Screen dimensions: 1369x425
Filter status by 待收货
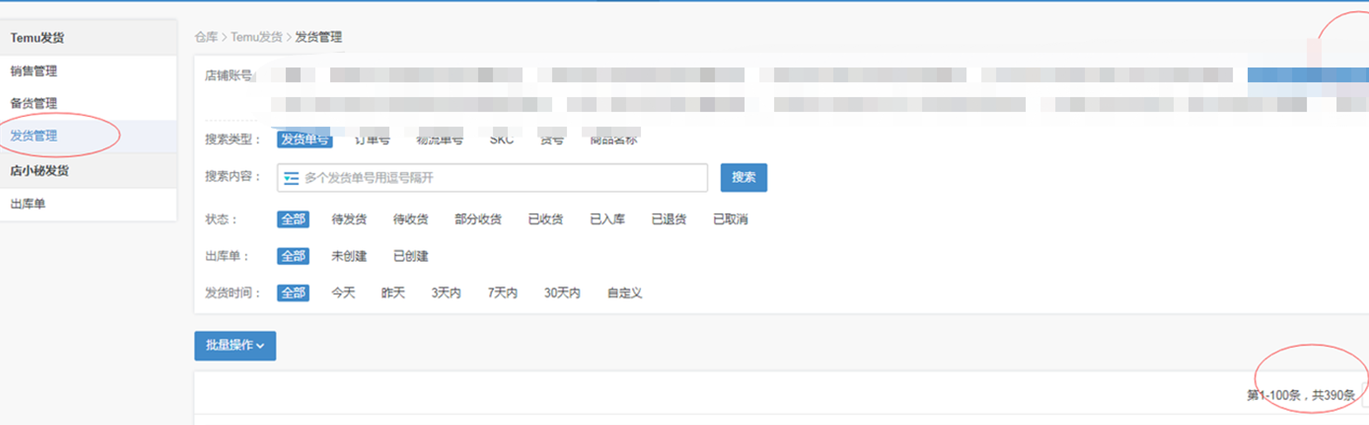pos(411,219)
